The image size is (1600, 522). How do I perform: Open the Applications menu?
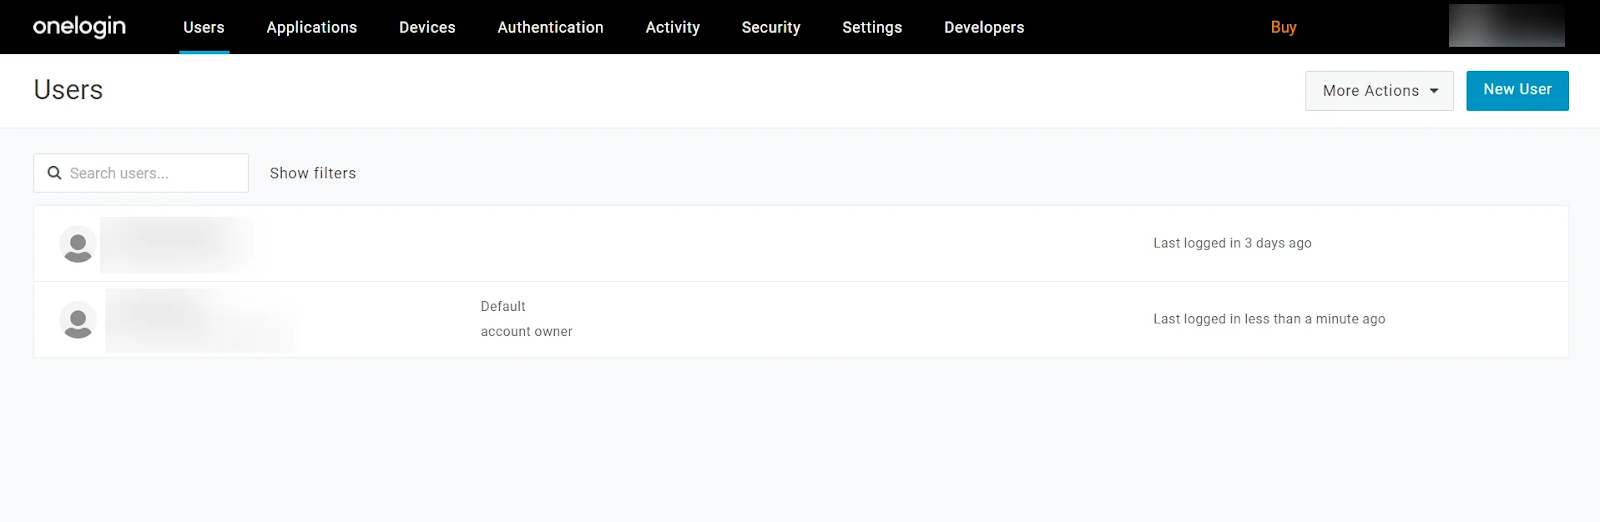point(311,27)
